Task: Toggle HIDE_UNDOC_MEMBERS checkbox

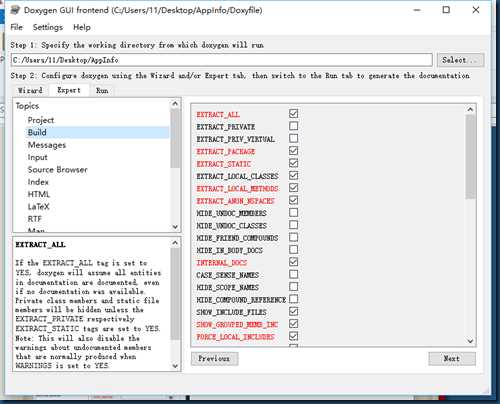Action: (x=293, y=212)
